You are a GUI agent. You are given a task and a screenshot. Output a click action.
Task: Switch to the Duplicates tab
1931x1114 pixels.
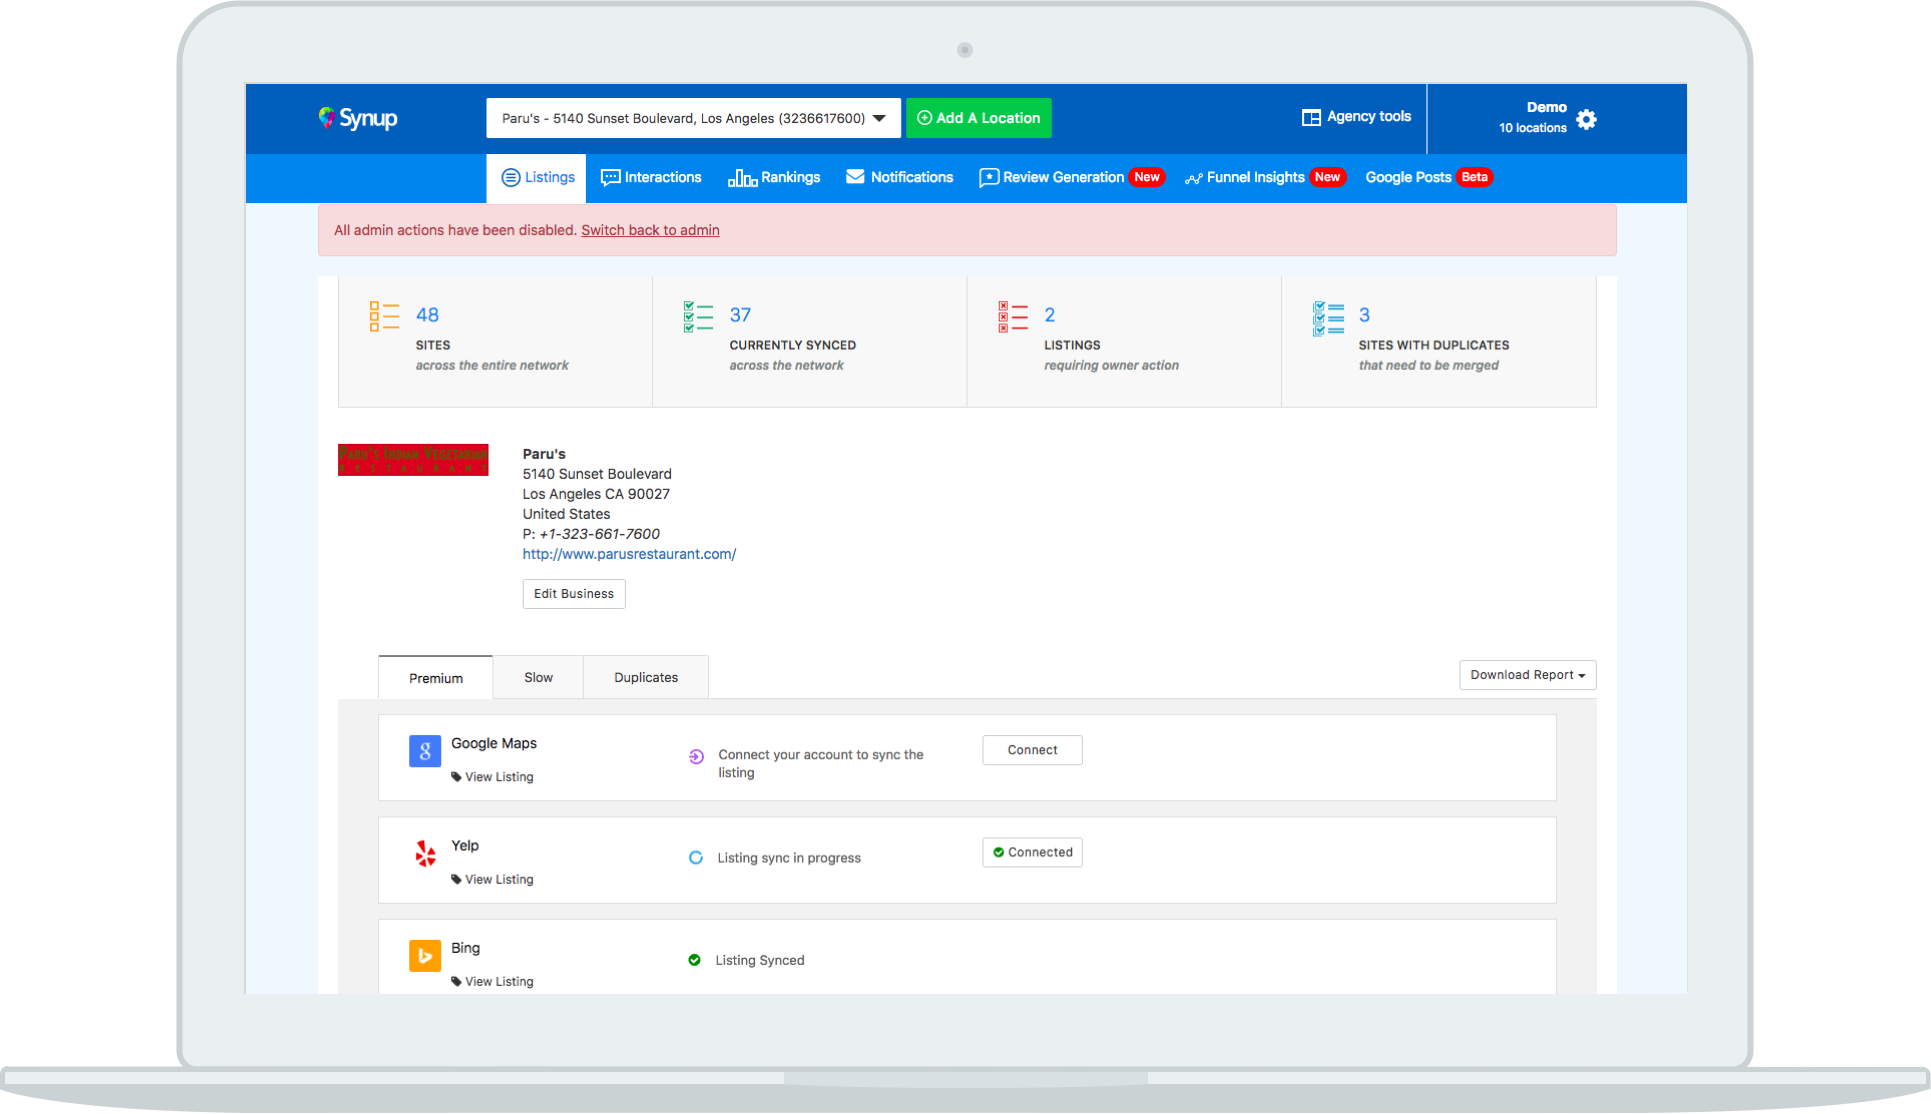pyautogui.click(x=646, y=678)
